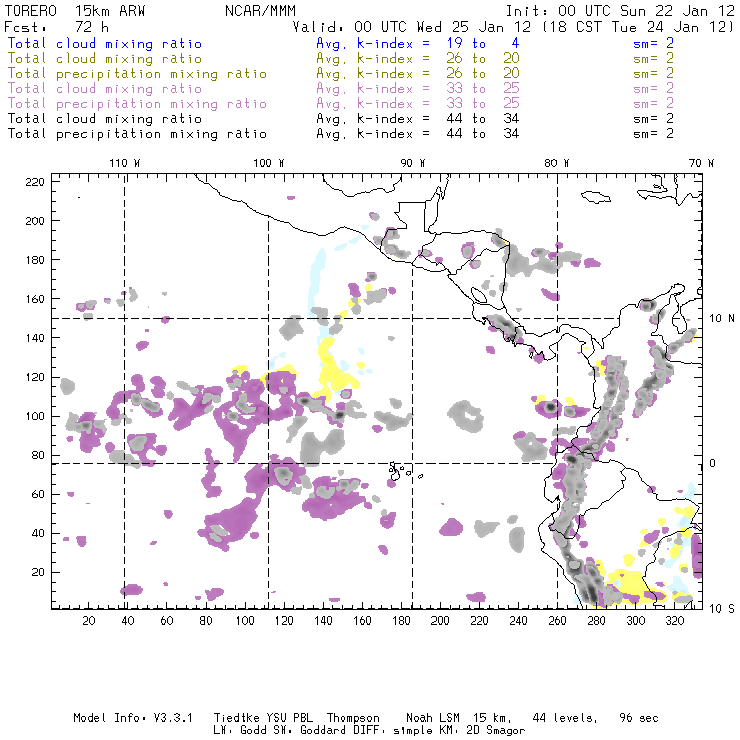This screenshot has height=740, width=740.
Task: Click the "110 W" longitude label
Action: (x=125, y=163)
